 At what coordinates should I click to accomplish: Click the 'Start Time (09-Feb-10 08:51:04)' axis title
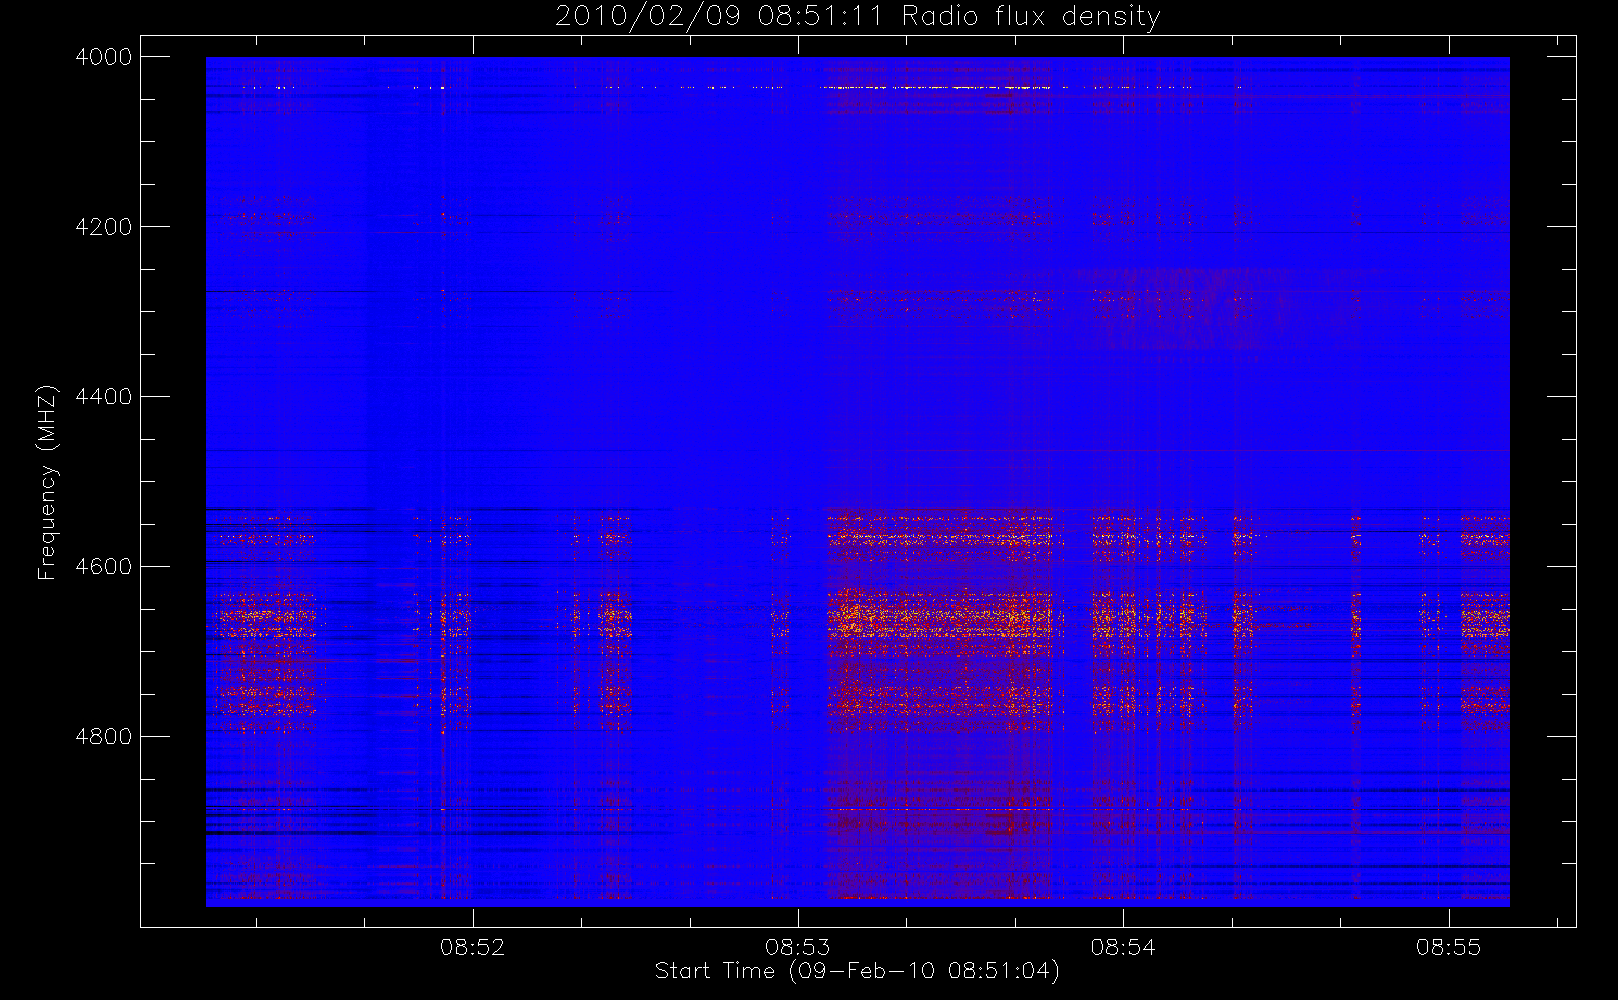(857, 971)
